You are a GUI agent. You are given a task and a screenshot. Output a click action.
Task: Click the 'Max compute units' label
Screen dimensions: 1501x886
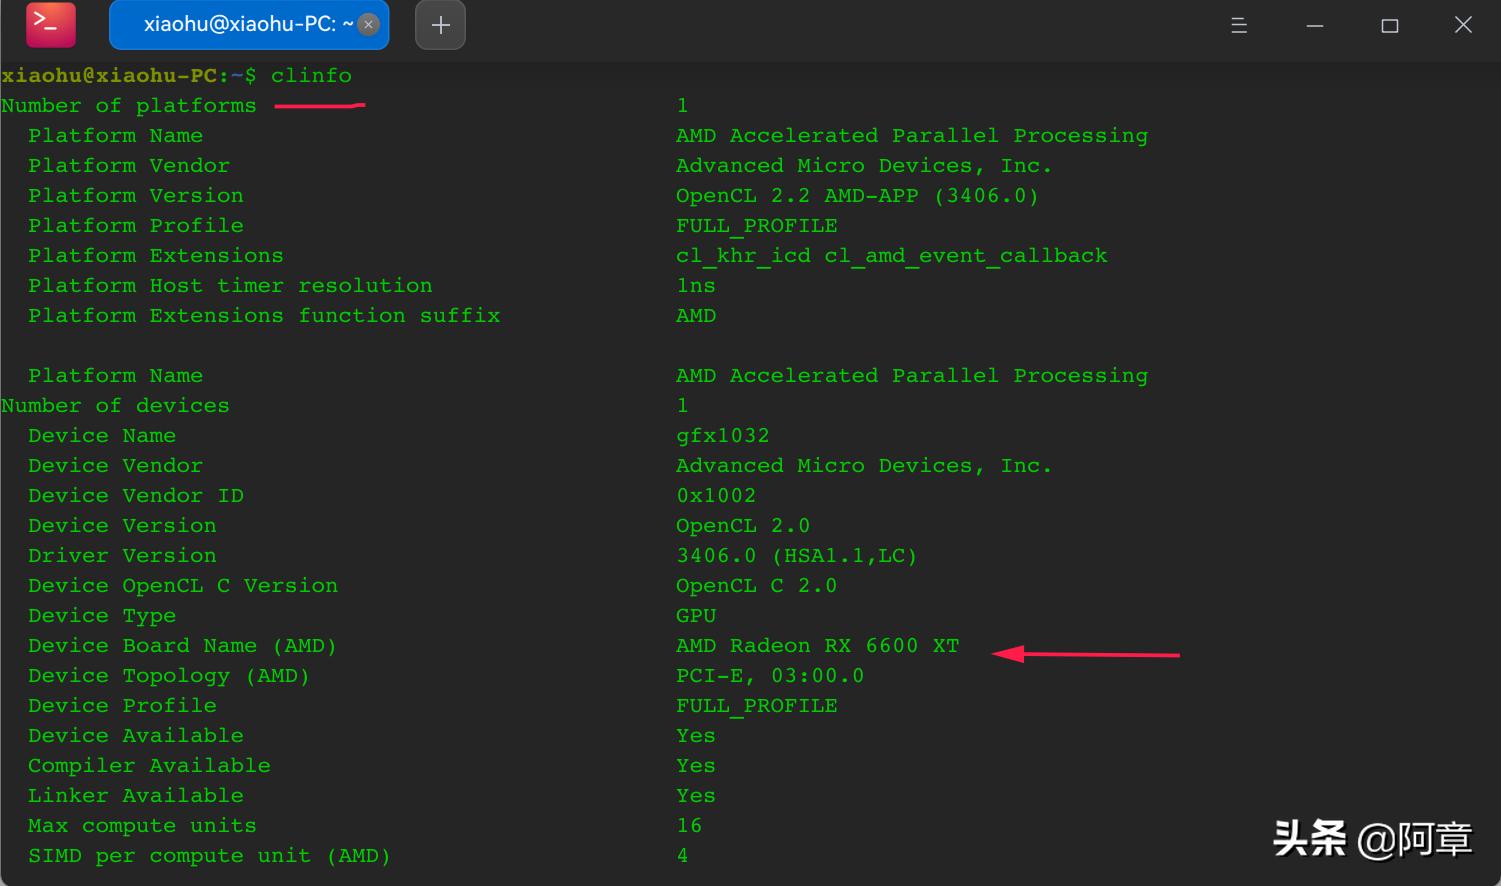tap(142, 826)
